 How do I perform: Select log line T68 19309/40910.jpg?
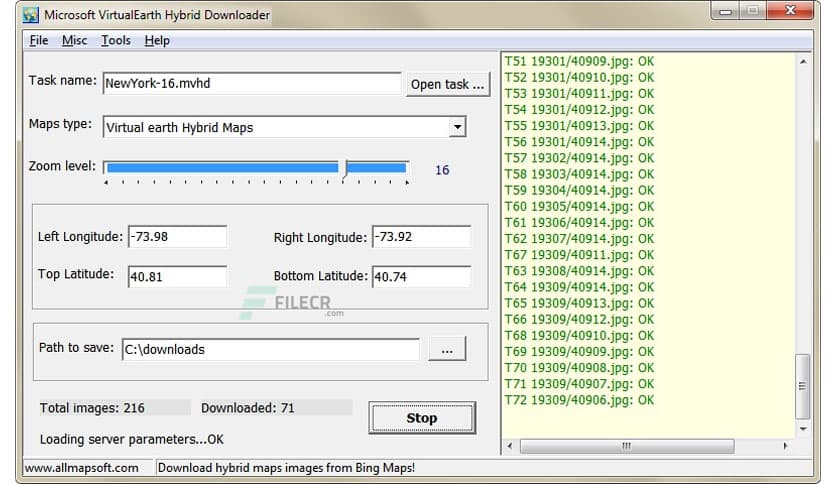(x=579, y=336)
